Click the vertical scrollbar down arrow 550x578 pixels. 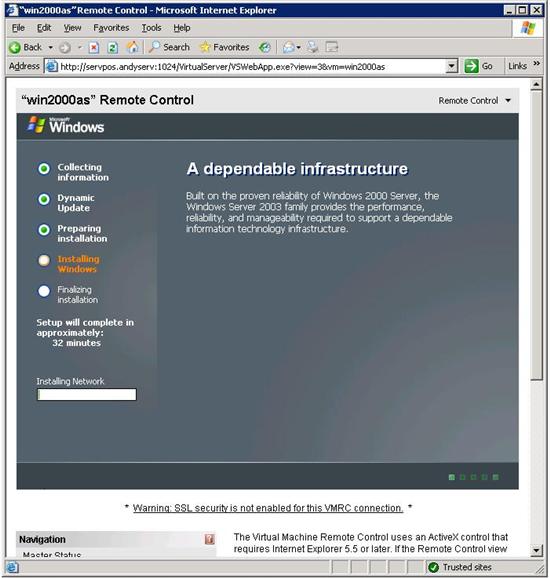pyautogui.click(x=536, y=550)
